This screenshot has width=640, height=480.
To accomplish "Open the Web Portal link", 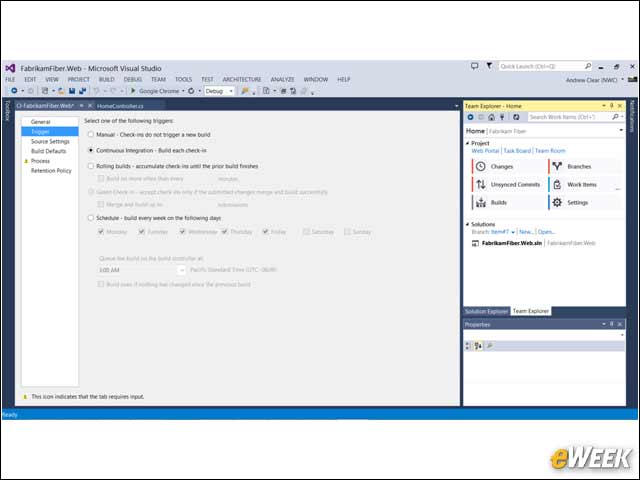I will point(485,151).
